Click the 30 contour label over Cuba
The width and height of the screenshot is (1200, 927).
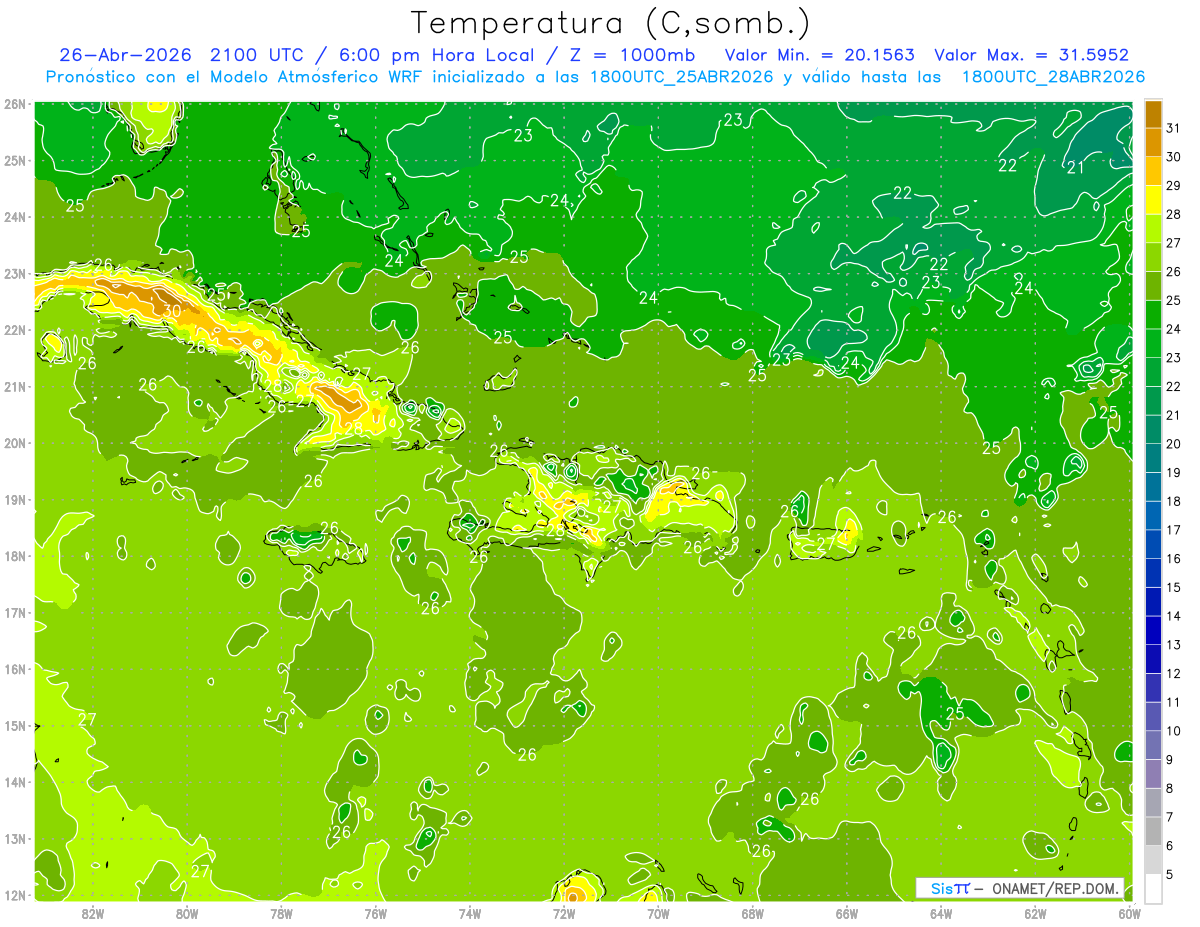point(172,311)
